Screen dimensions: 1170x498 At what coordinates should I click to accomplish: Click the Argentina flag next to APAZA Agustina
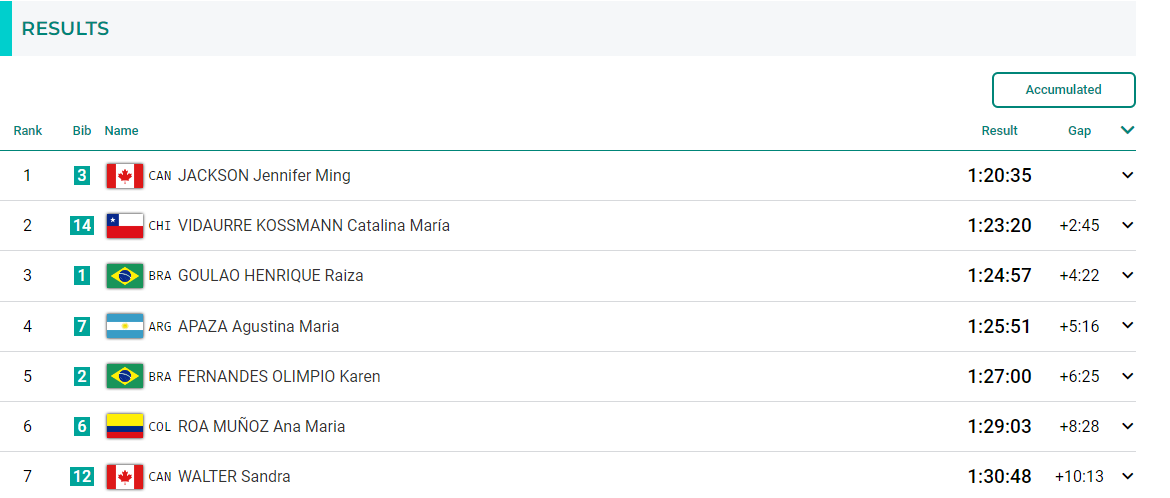click(x=125, y=326)
